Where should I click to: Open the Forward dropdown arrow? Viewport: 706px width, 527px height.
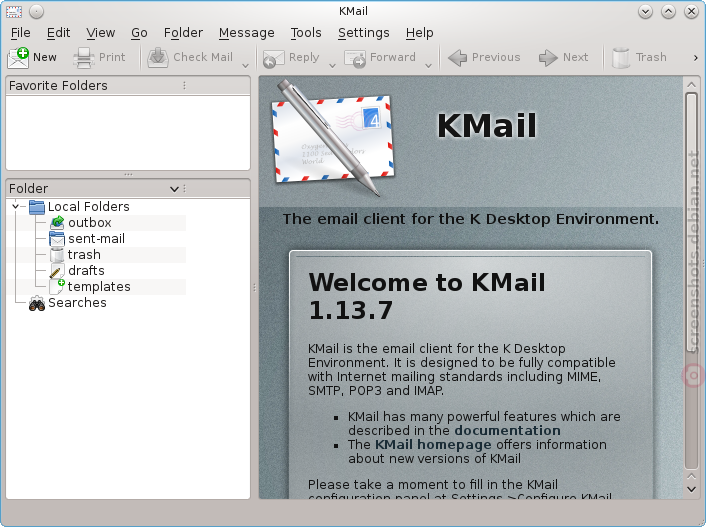click(428, 66)
